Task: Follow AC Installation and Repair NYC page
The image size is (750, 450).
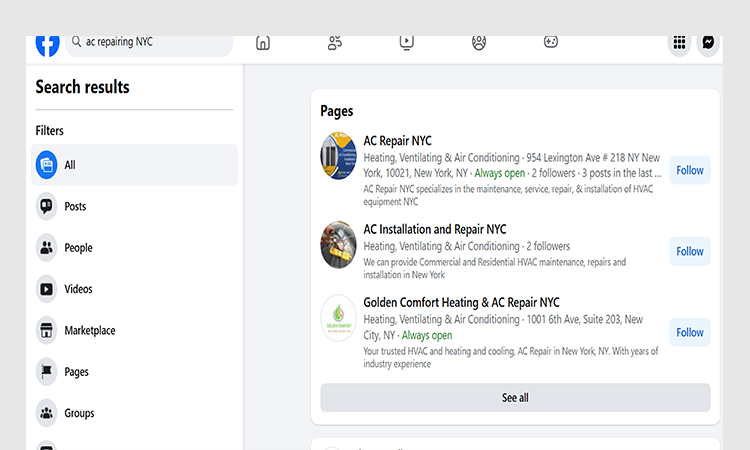Action: tap(690, 251)
